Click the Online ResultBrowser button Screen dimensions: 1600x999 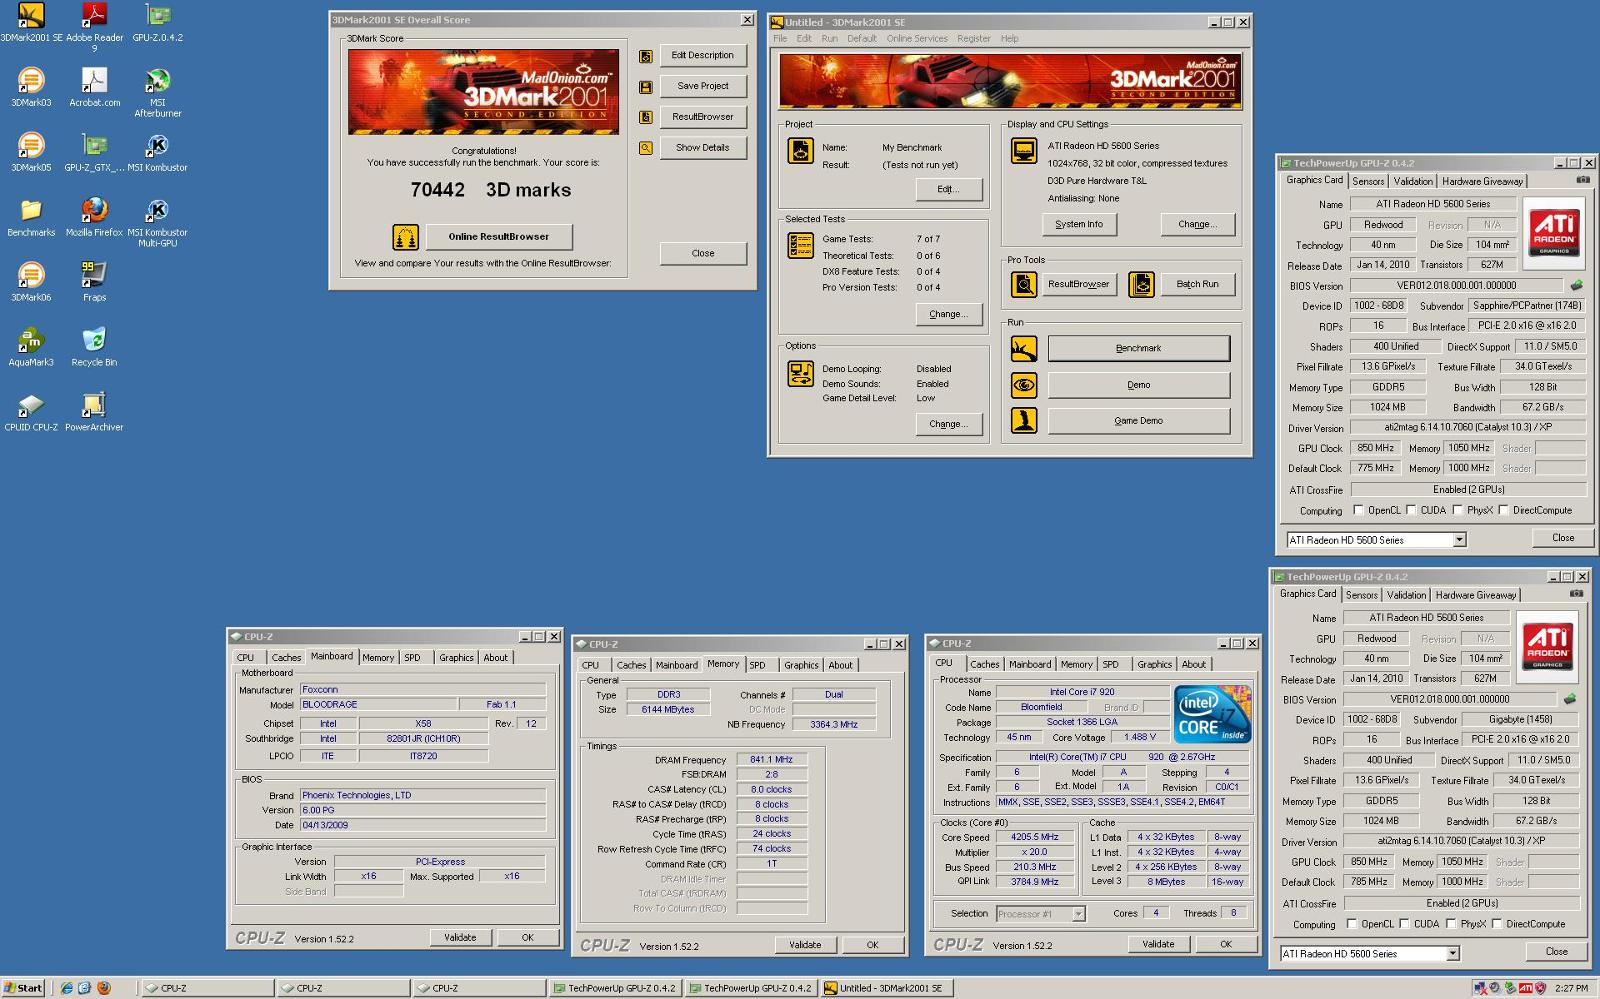499,237
